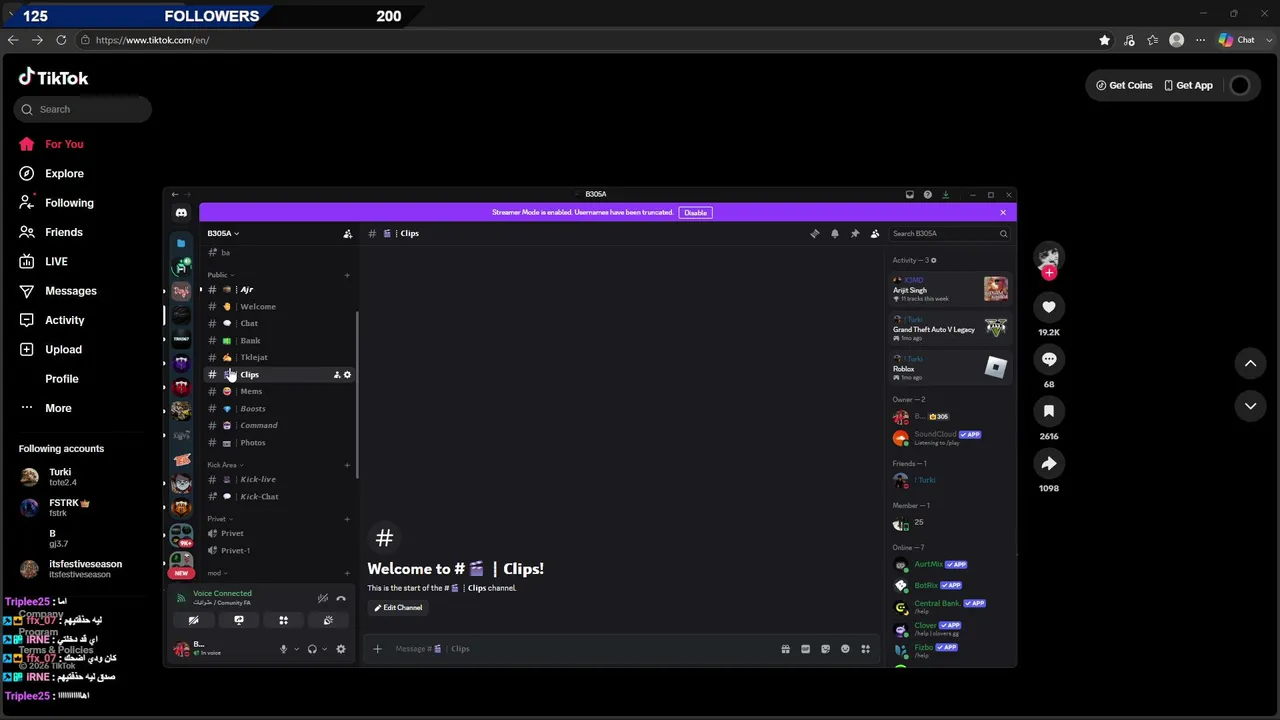Open microphone input options dropdown arrow
This screenshot has height=720, width=1280.
click(296, 649)
